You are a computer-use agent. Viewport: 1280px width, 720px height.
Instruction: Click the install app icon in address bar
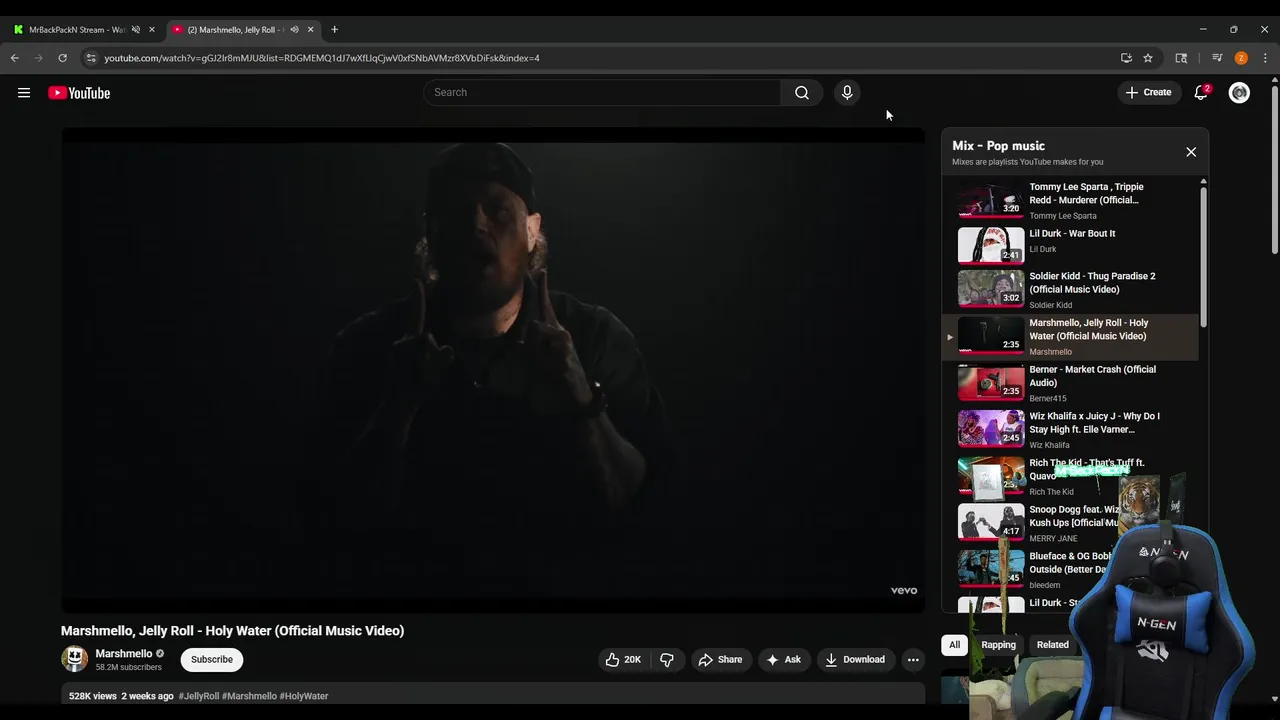pyautogui.click(x=1126, y=58)
